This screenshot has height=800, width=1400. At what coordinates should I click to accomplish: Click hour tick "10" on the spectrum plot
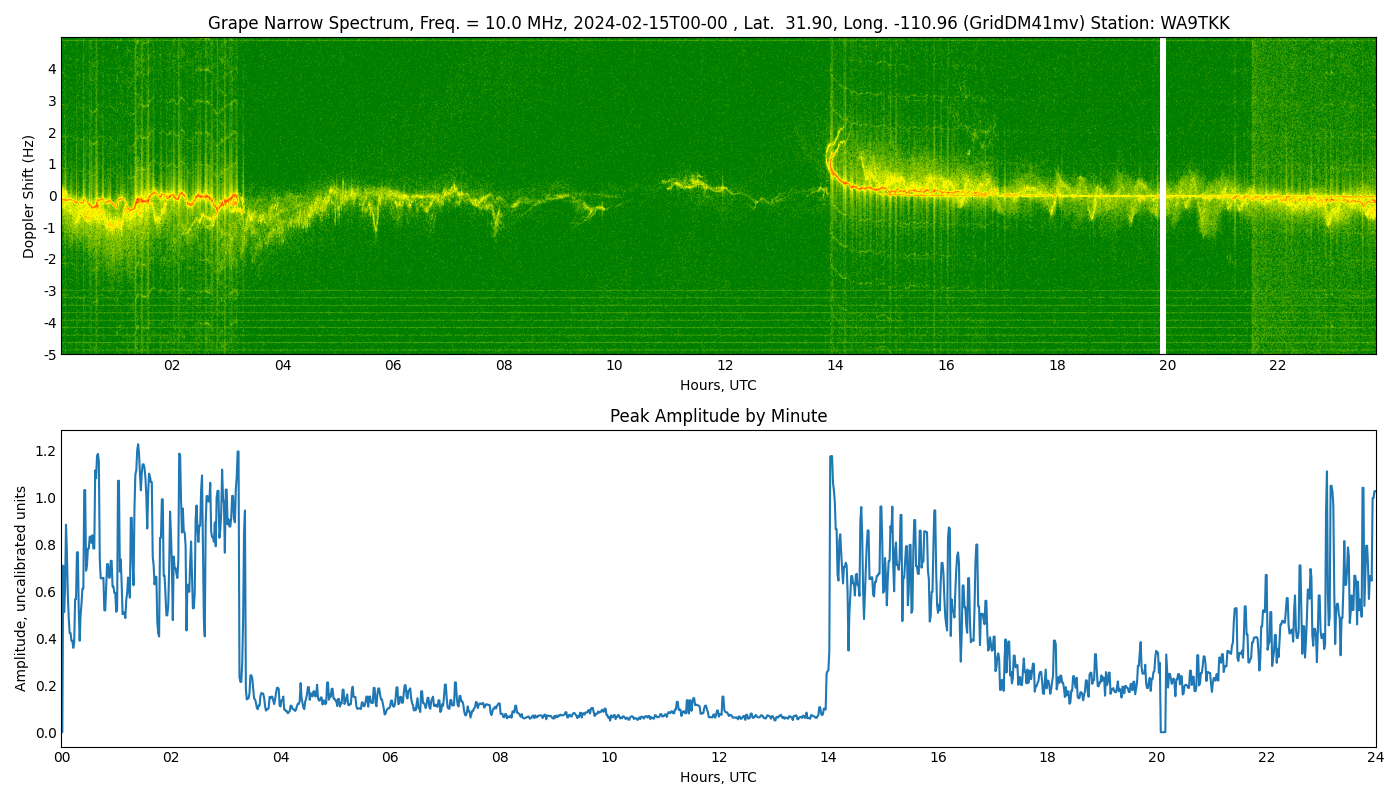coord(614,365)
